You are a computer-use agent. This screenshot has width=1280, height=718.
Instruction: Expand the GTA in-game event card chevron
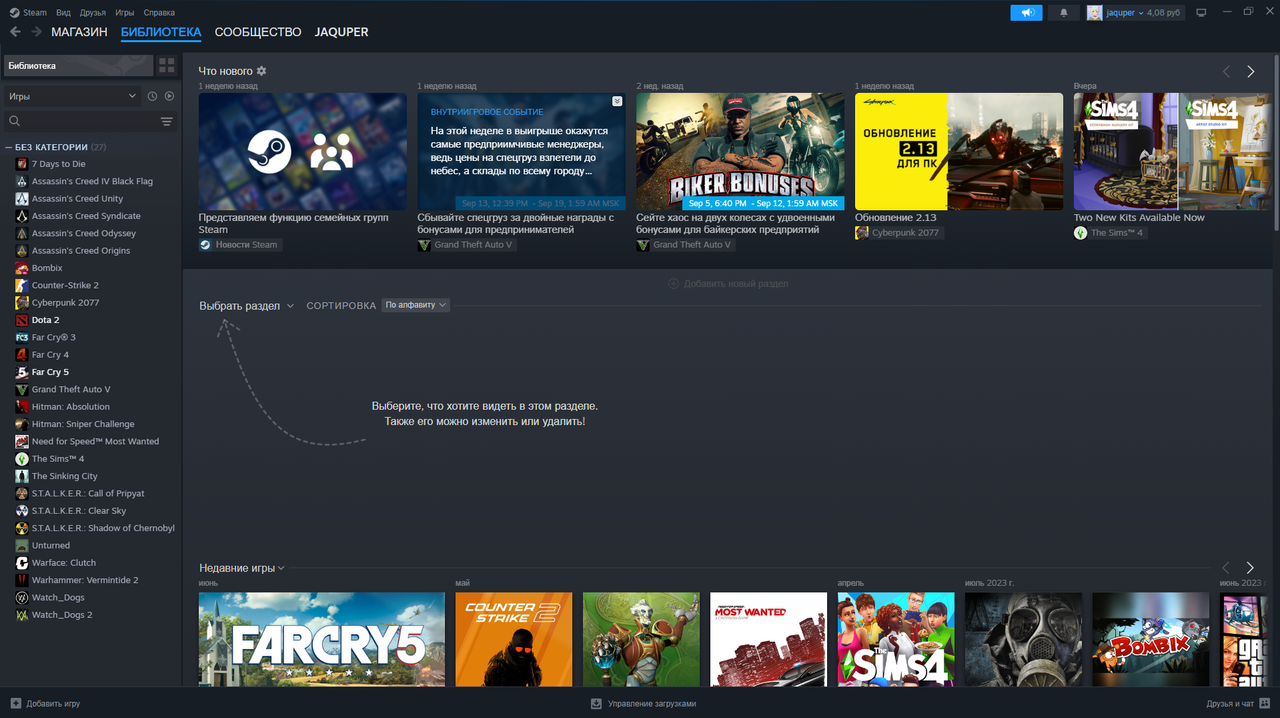pos(617,101)
